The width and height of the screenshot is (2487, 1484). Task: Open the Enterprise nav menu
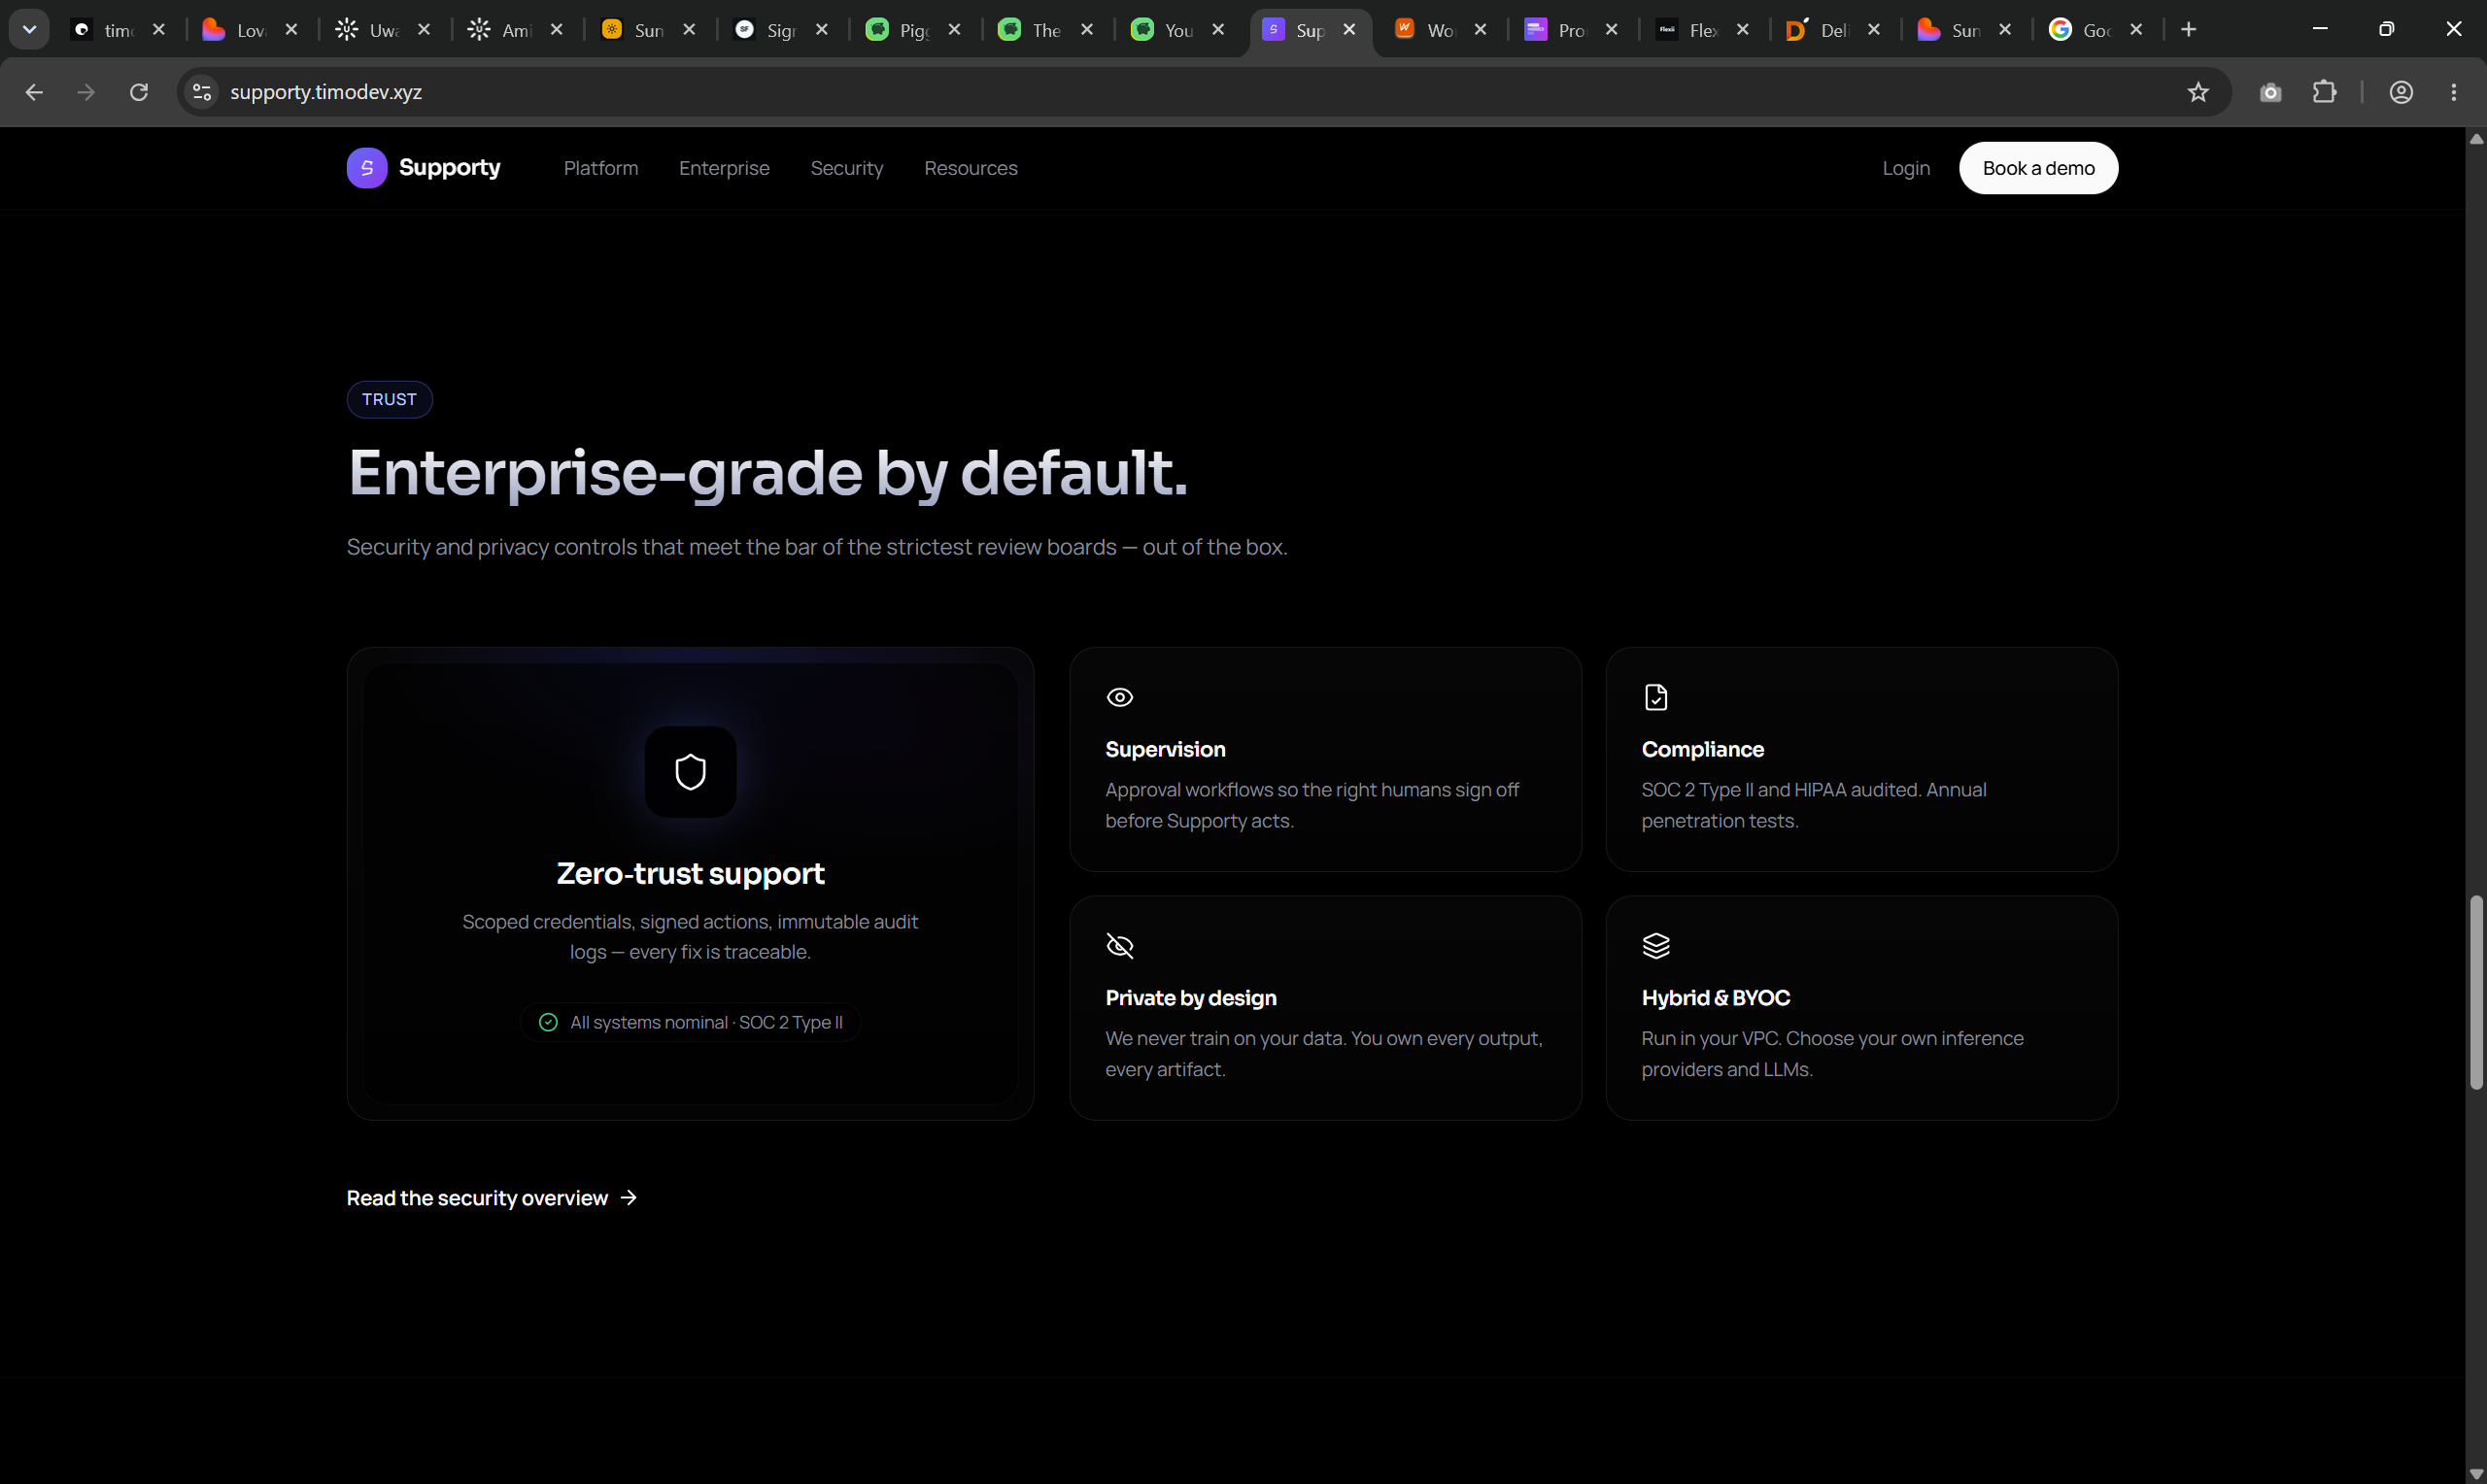click(x=724, y=168)
